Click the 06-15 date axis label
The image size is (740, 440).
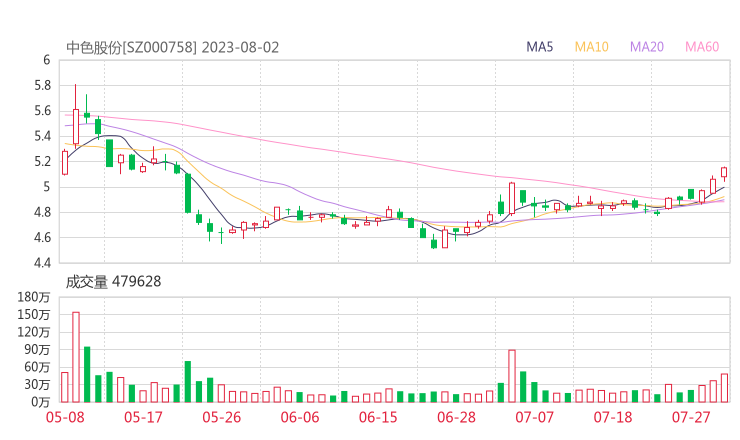coord(378,417)
